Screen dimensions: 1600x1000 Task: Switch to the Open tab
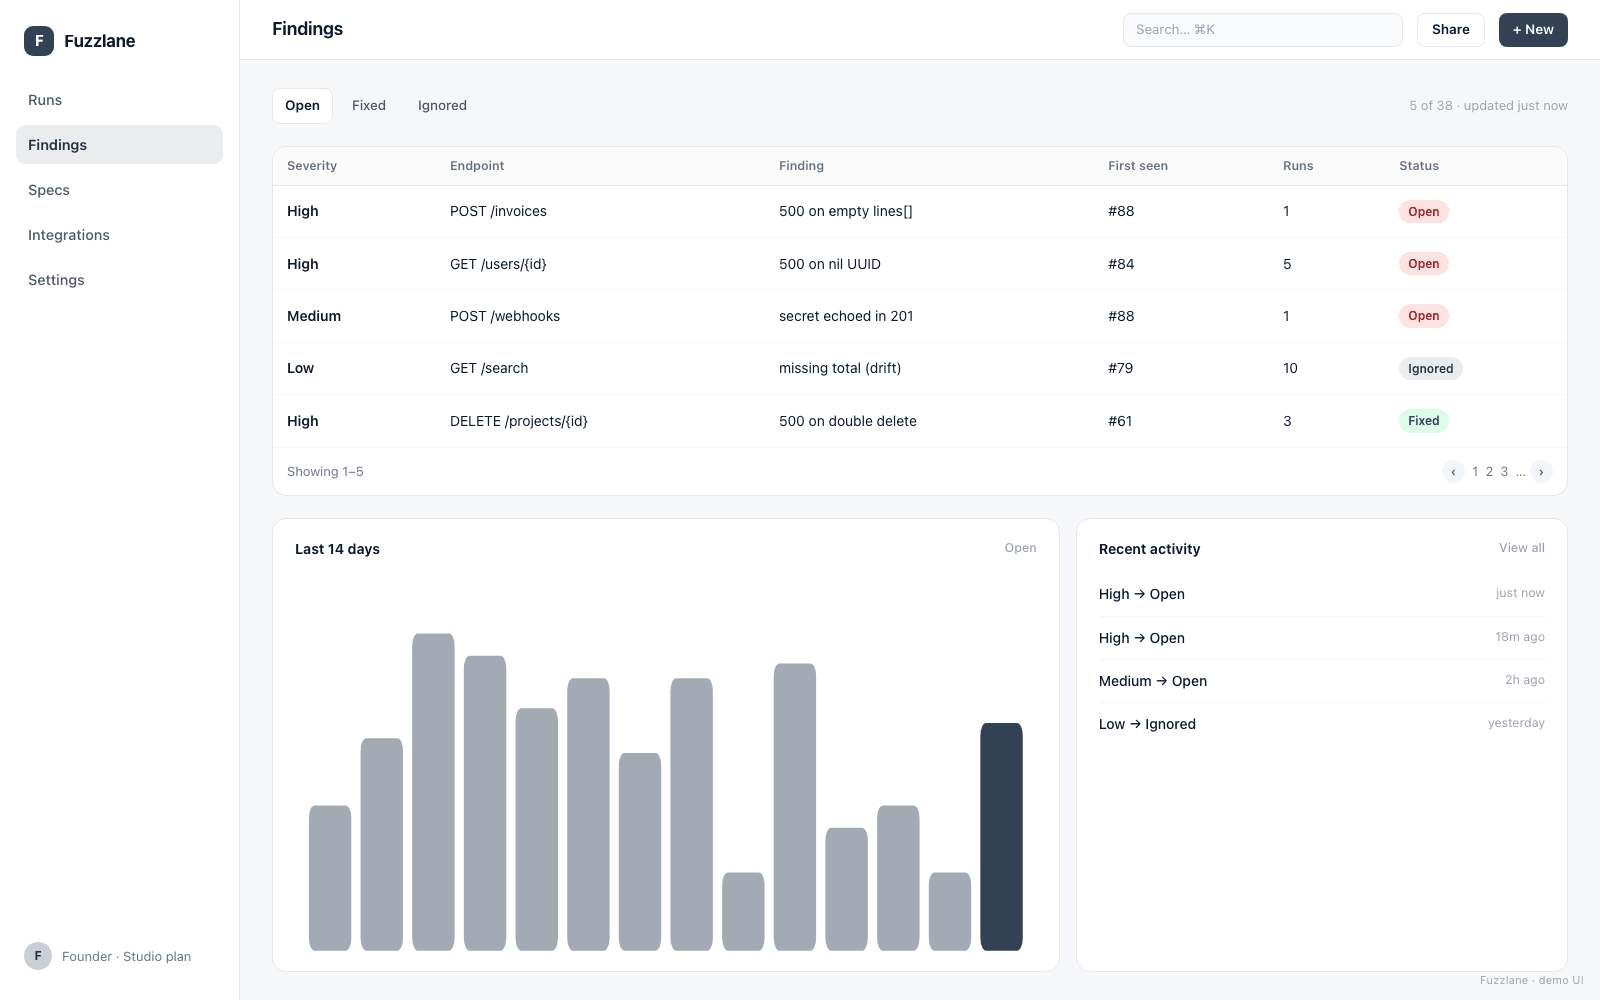pyautogui.click(x=302, y=106)
